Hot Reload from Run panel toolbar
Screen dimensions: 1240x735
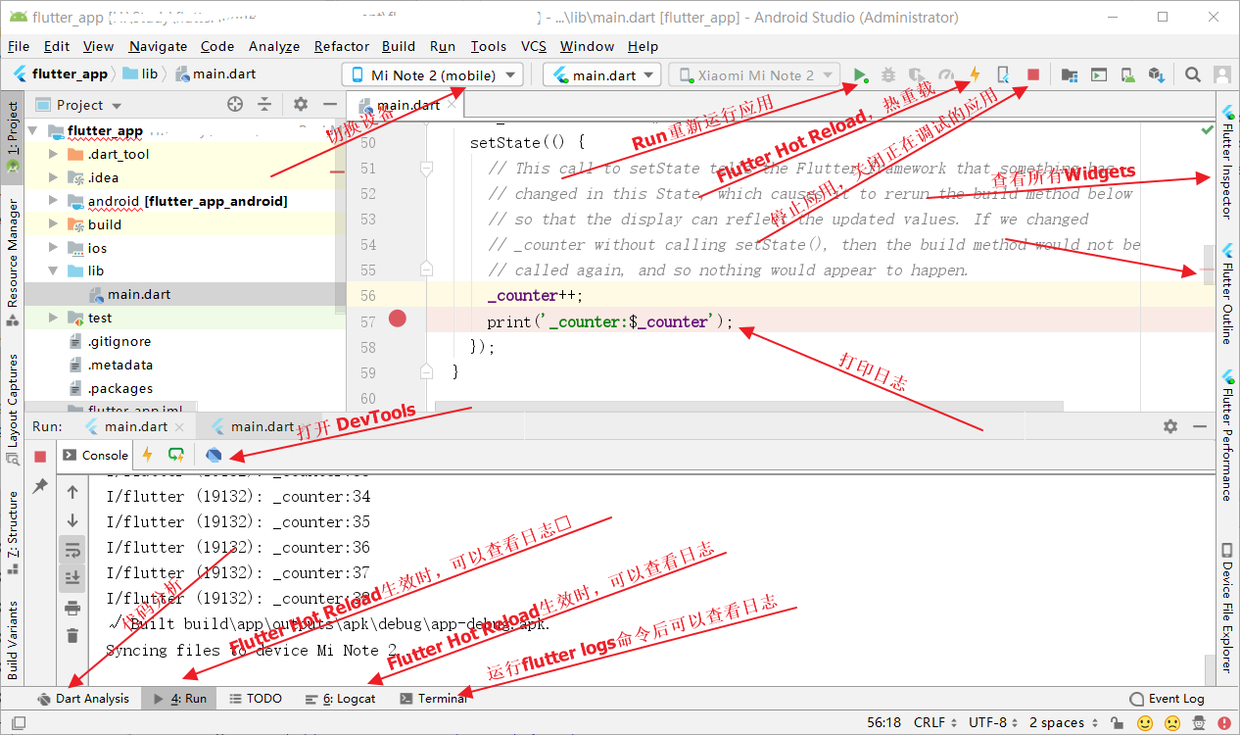[x=147, y=455]
